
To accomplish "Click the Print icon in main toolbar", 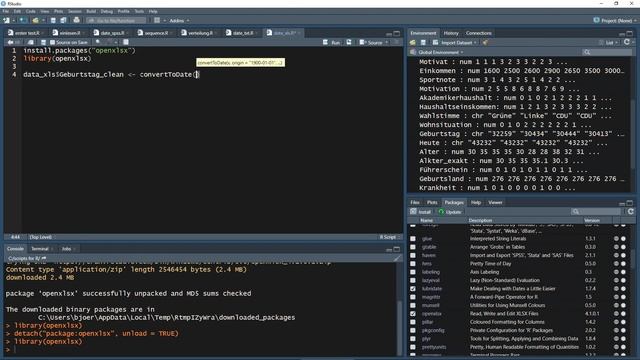I will (x=76, y=20).
